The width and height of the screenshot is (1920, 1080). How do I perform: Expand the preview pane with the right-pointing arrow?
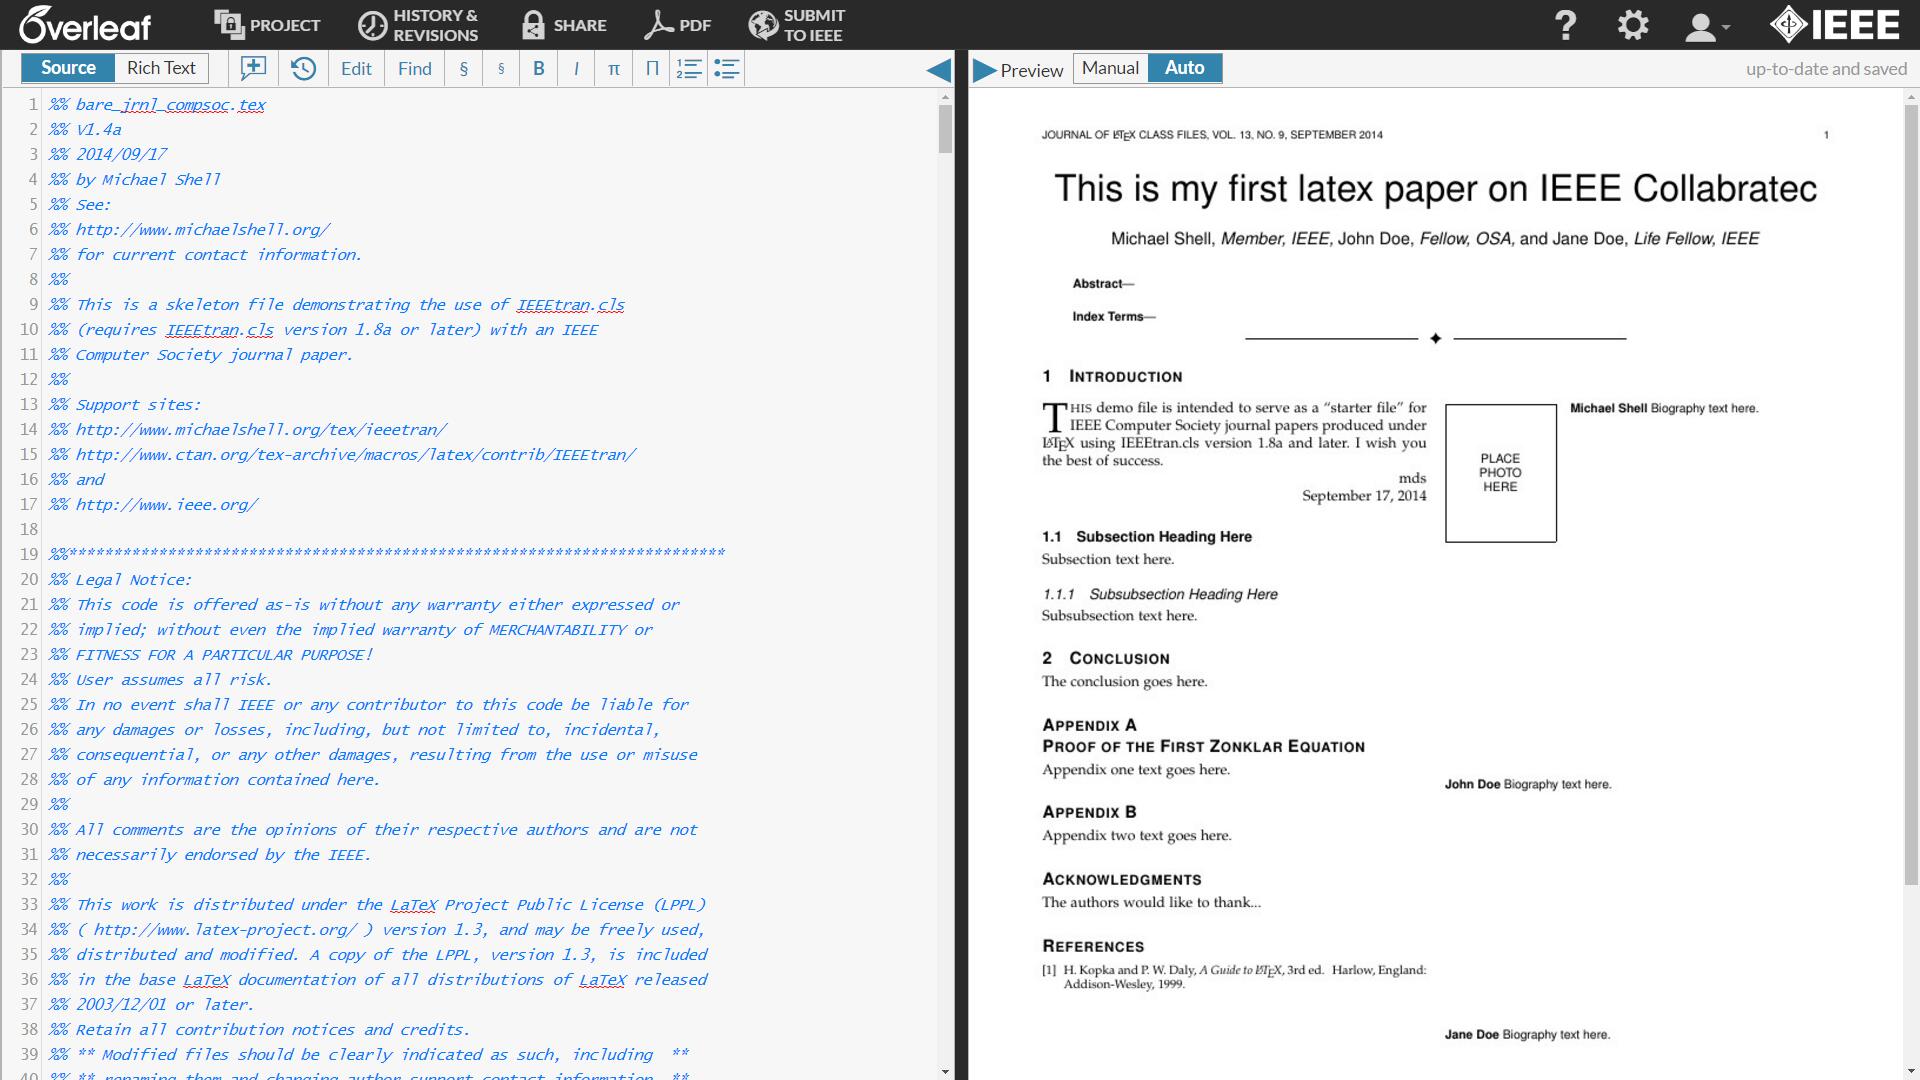coord(984,70)
